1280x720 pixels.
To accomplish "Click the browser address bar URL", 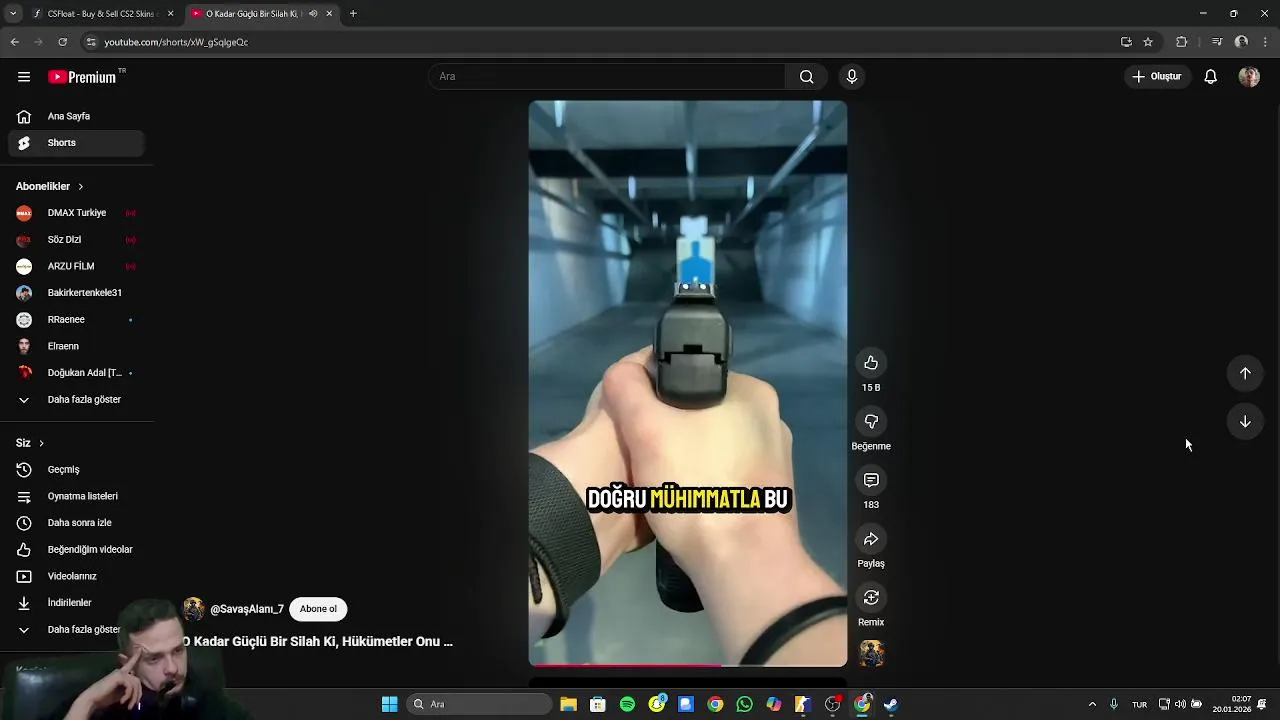I will 176,42.
